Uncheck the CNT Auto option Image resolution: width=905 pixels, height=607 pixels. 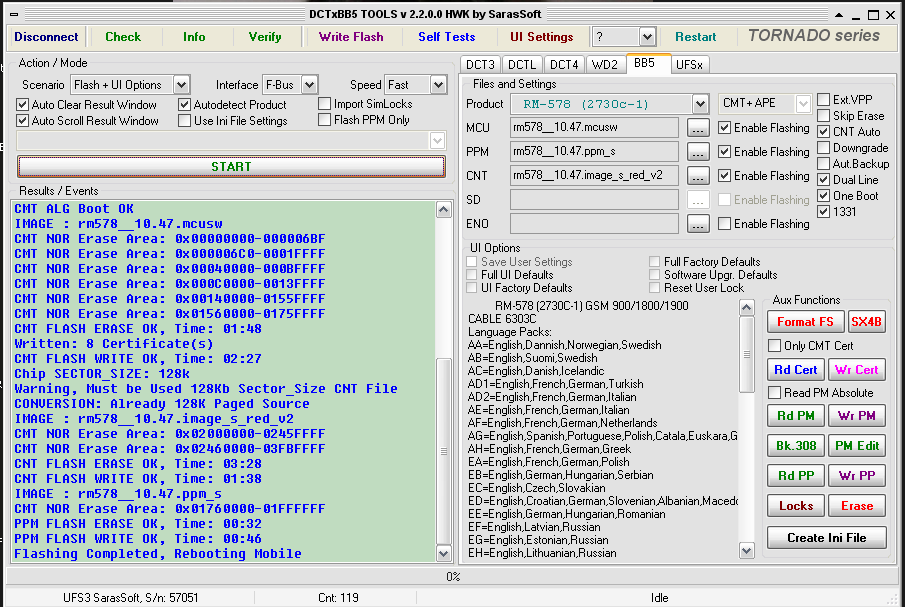click(824, 132)
